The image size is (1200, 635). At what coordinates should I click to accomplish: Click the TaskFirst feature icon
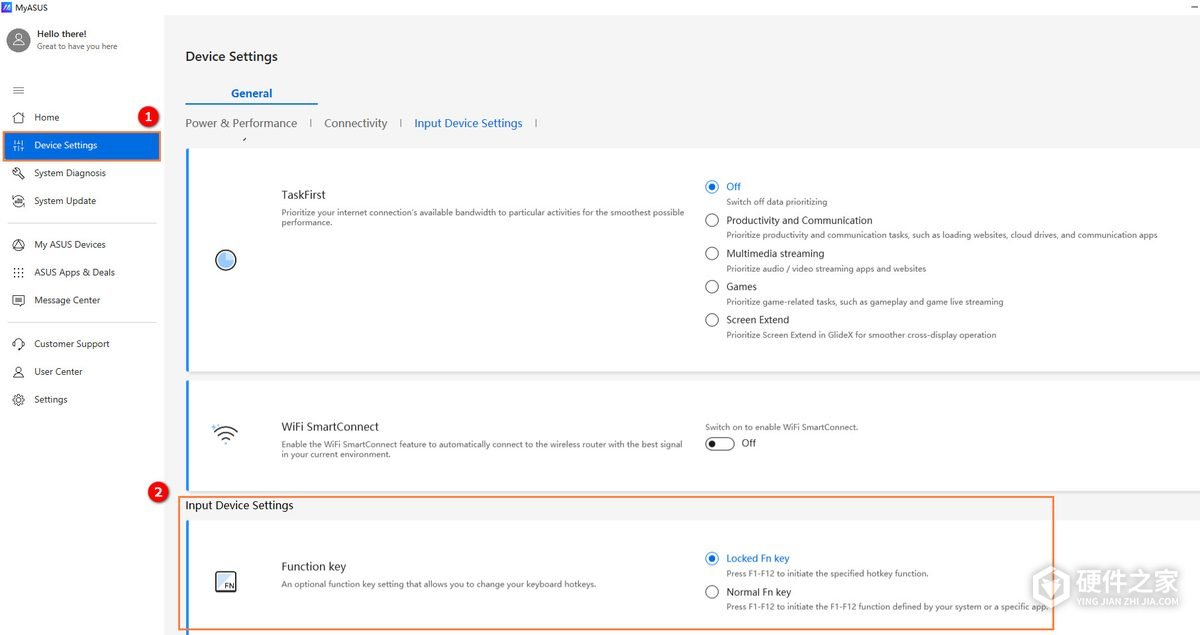point(226,260)
